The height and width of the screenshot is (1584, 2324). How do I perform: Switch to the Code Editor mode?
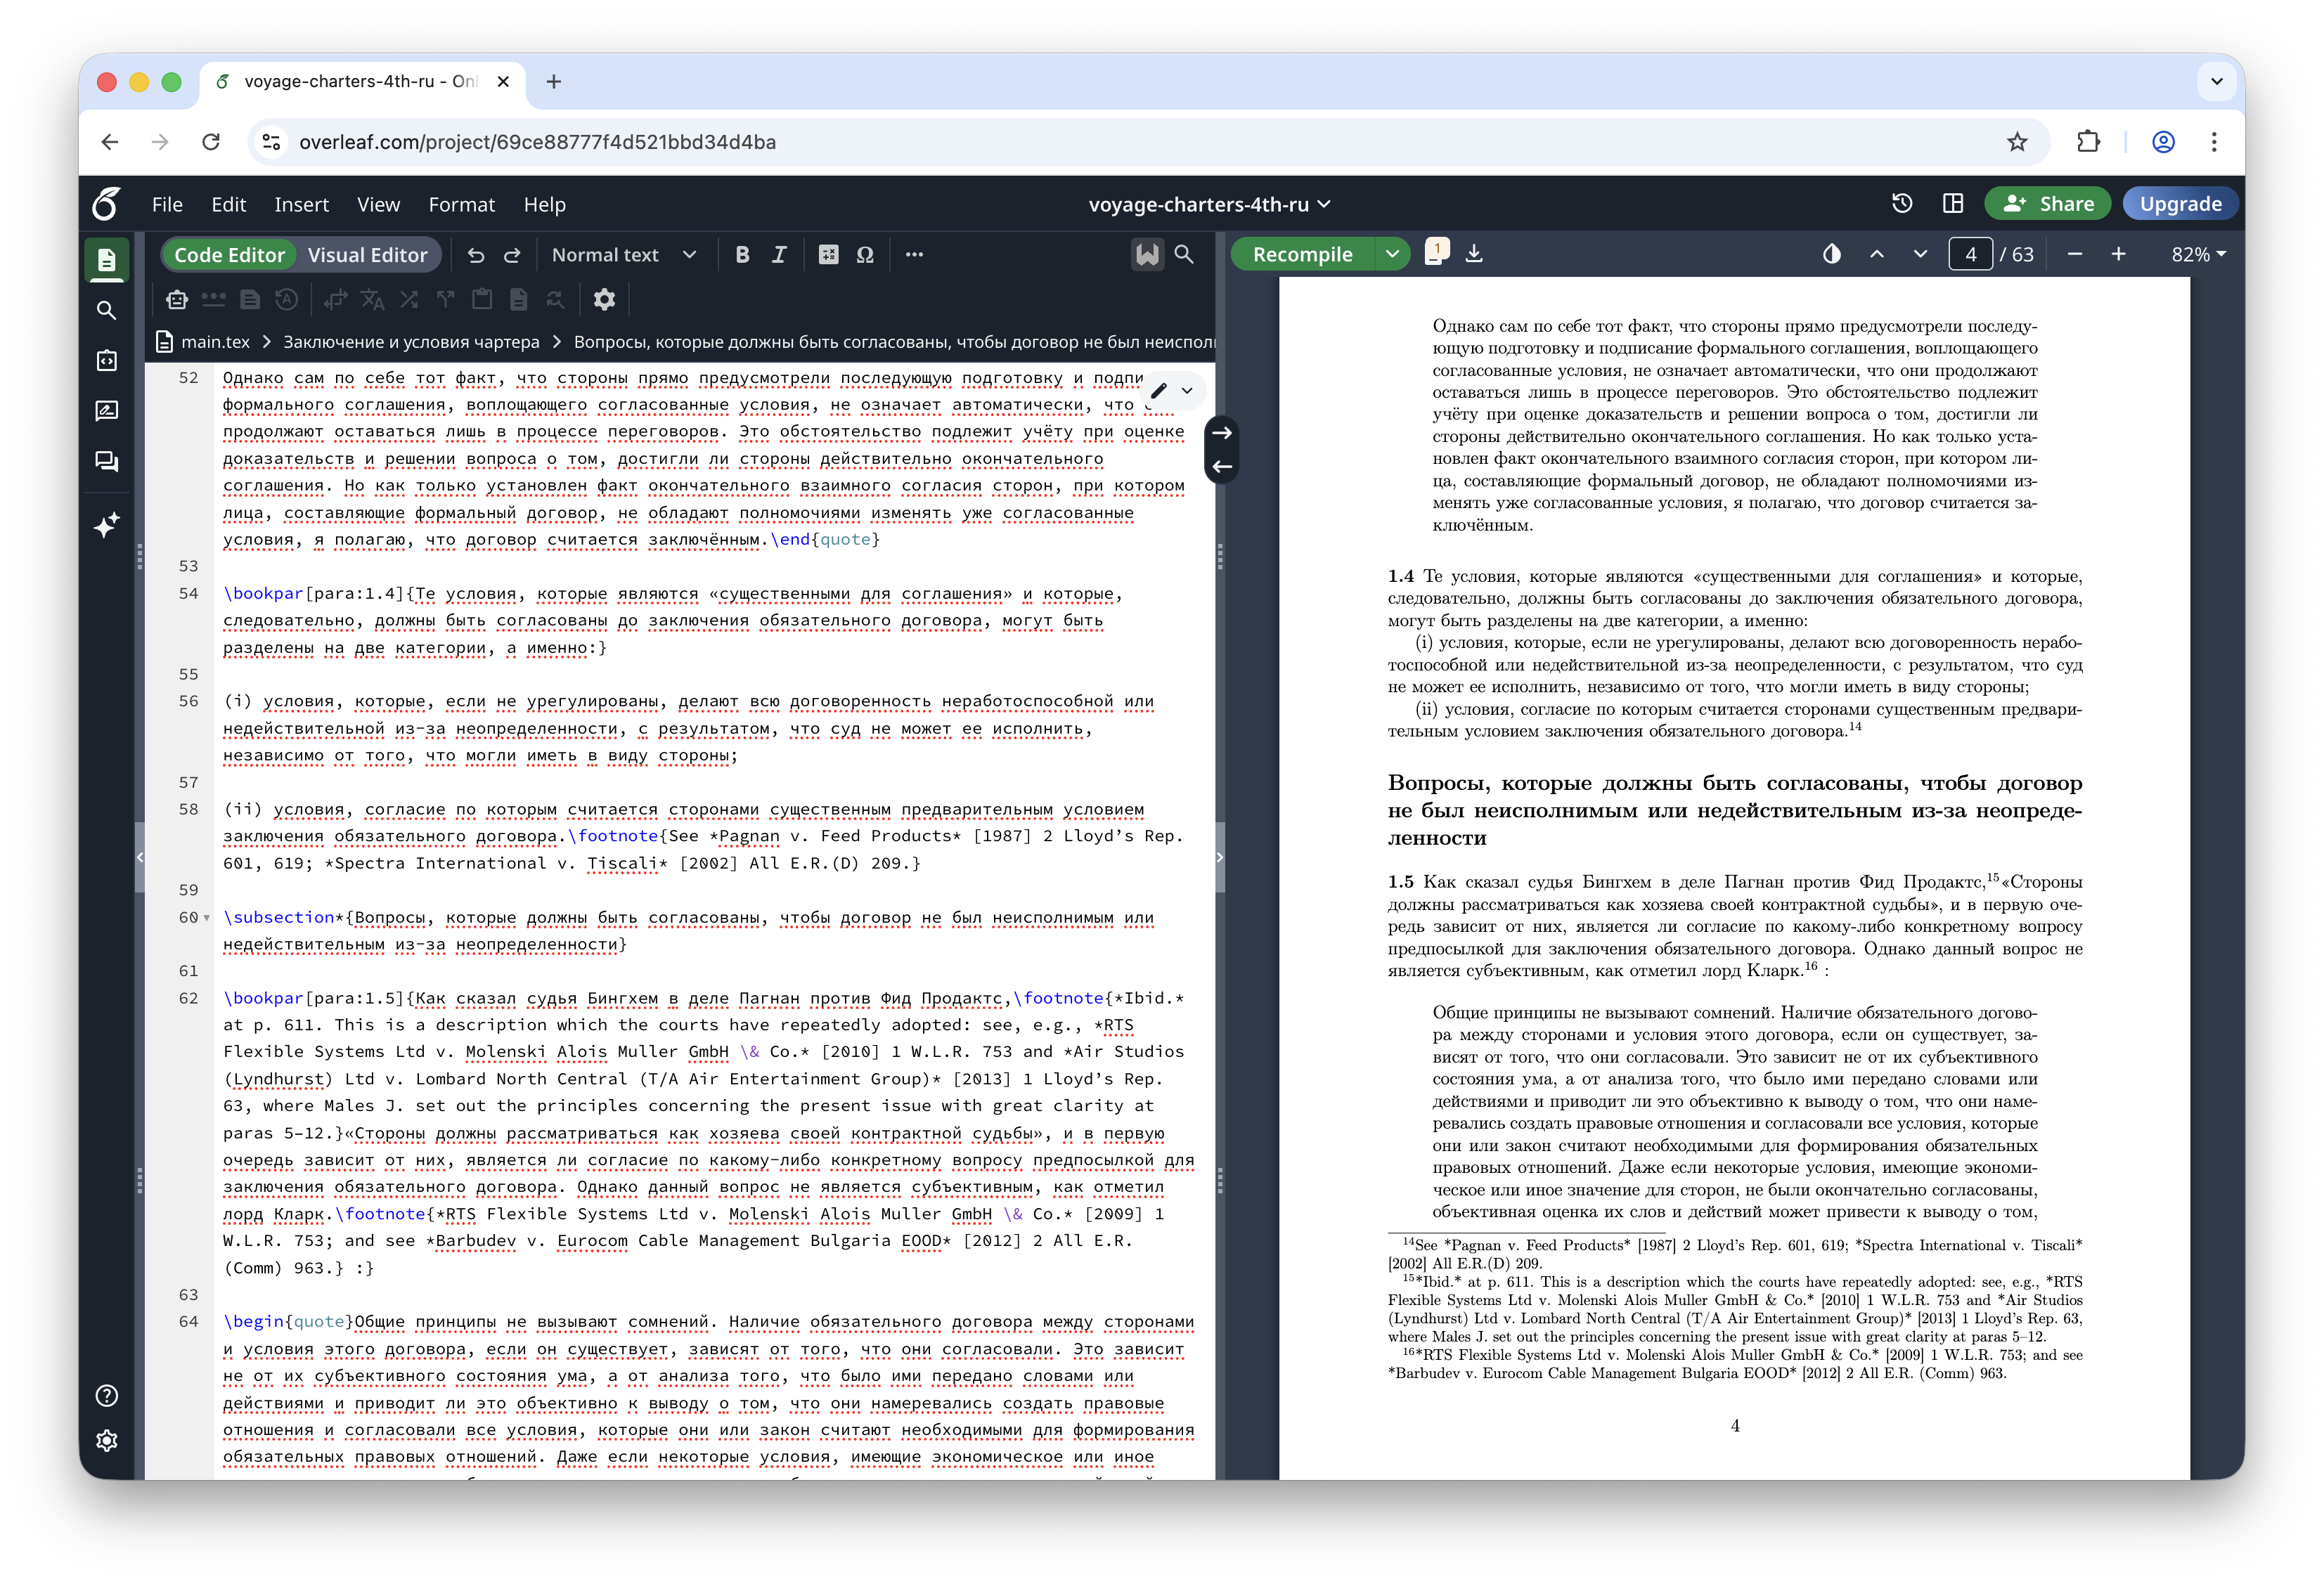click(x=229, y=255)
